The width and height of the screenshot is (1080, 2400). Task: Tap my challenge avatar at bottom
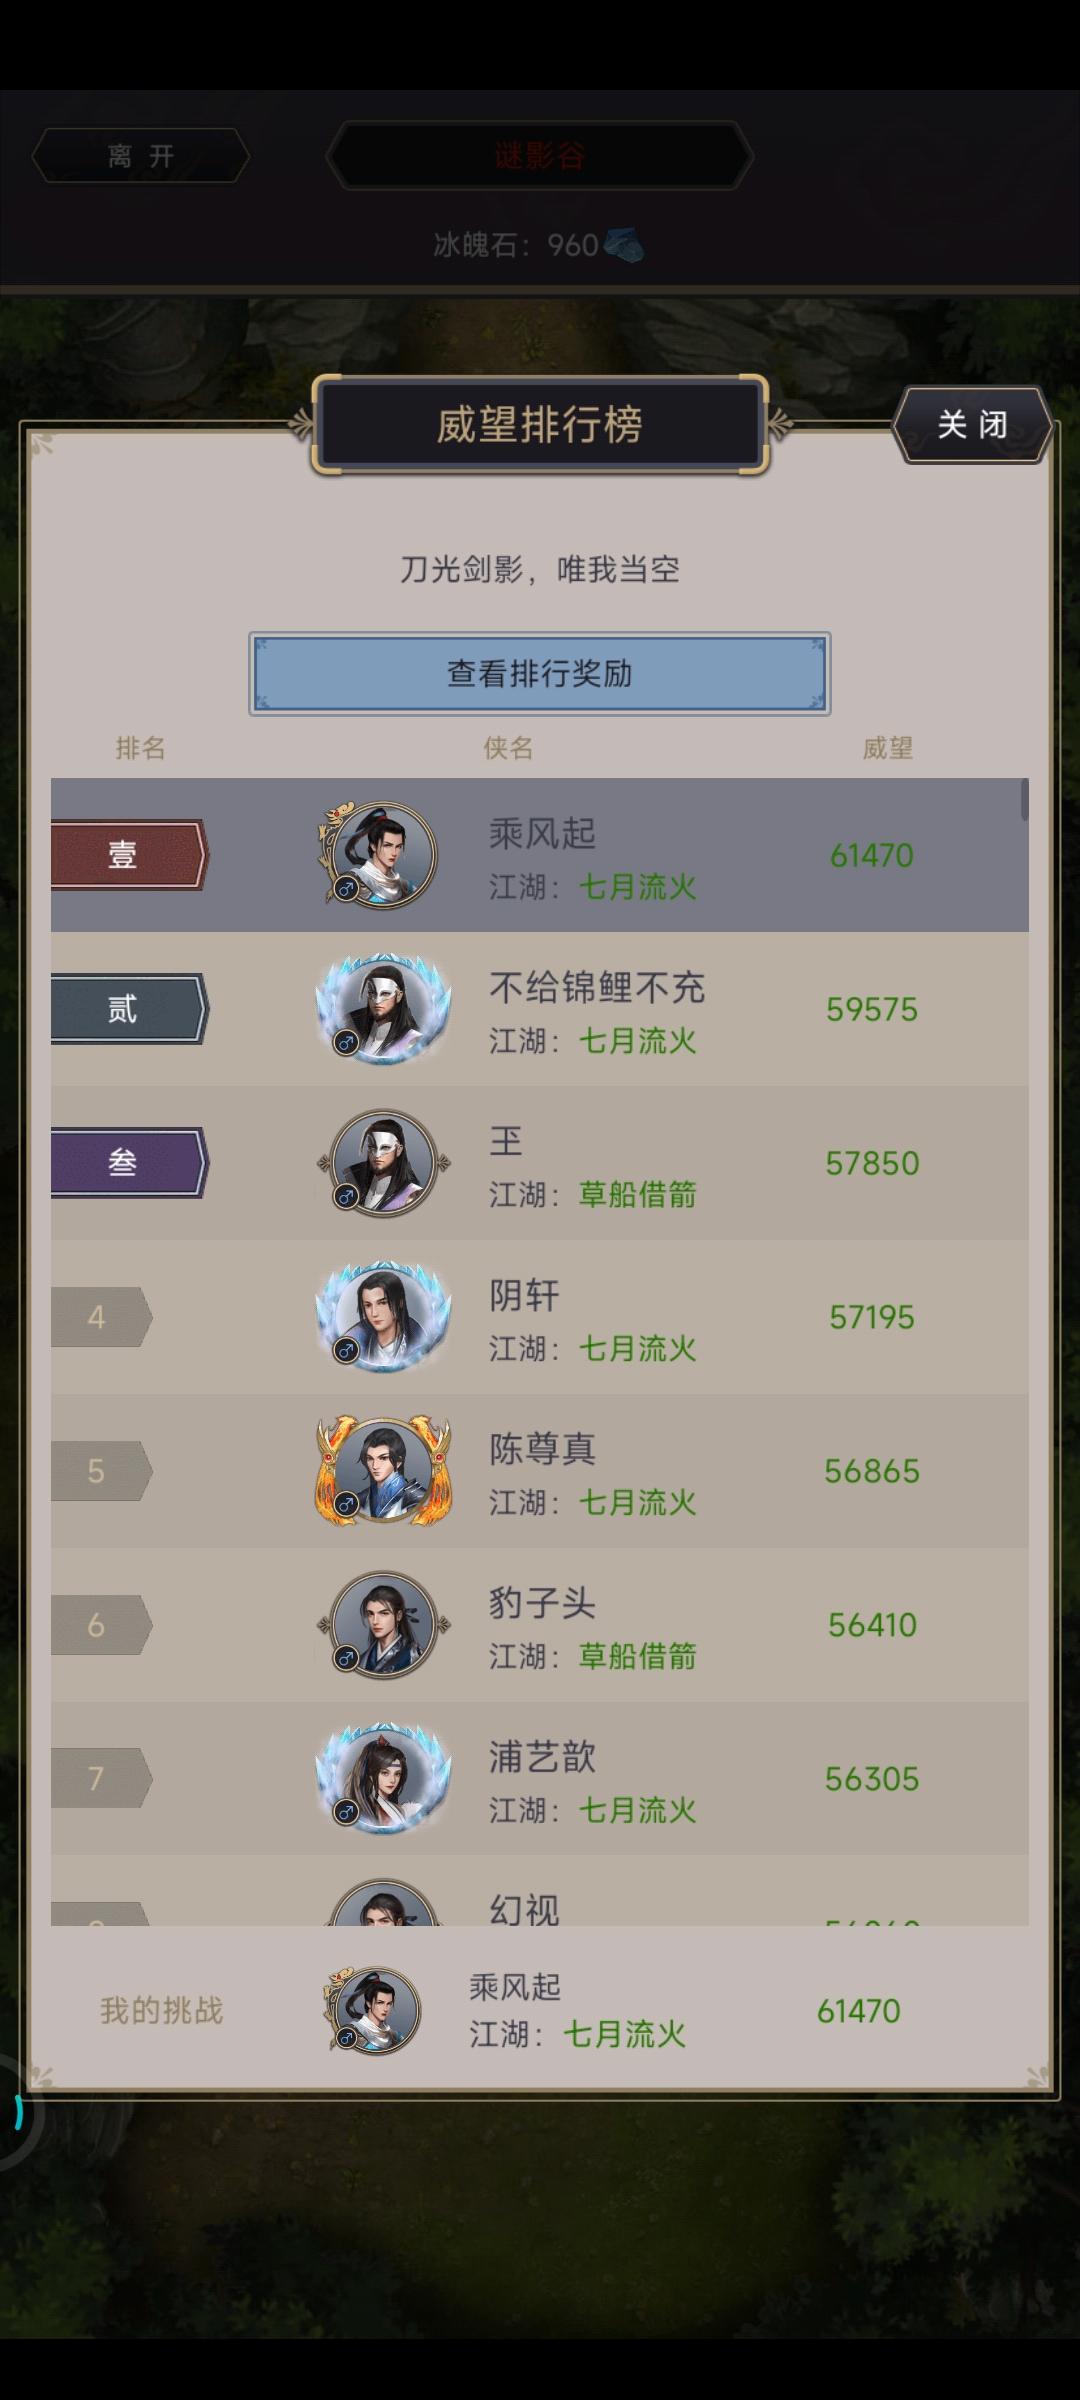pos(372,2010)
